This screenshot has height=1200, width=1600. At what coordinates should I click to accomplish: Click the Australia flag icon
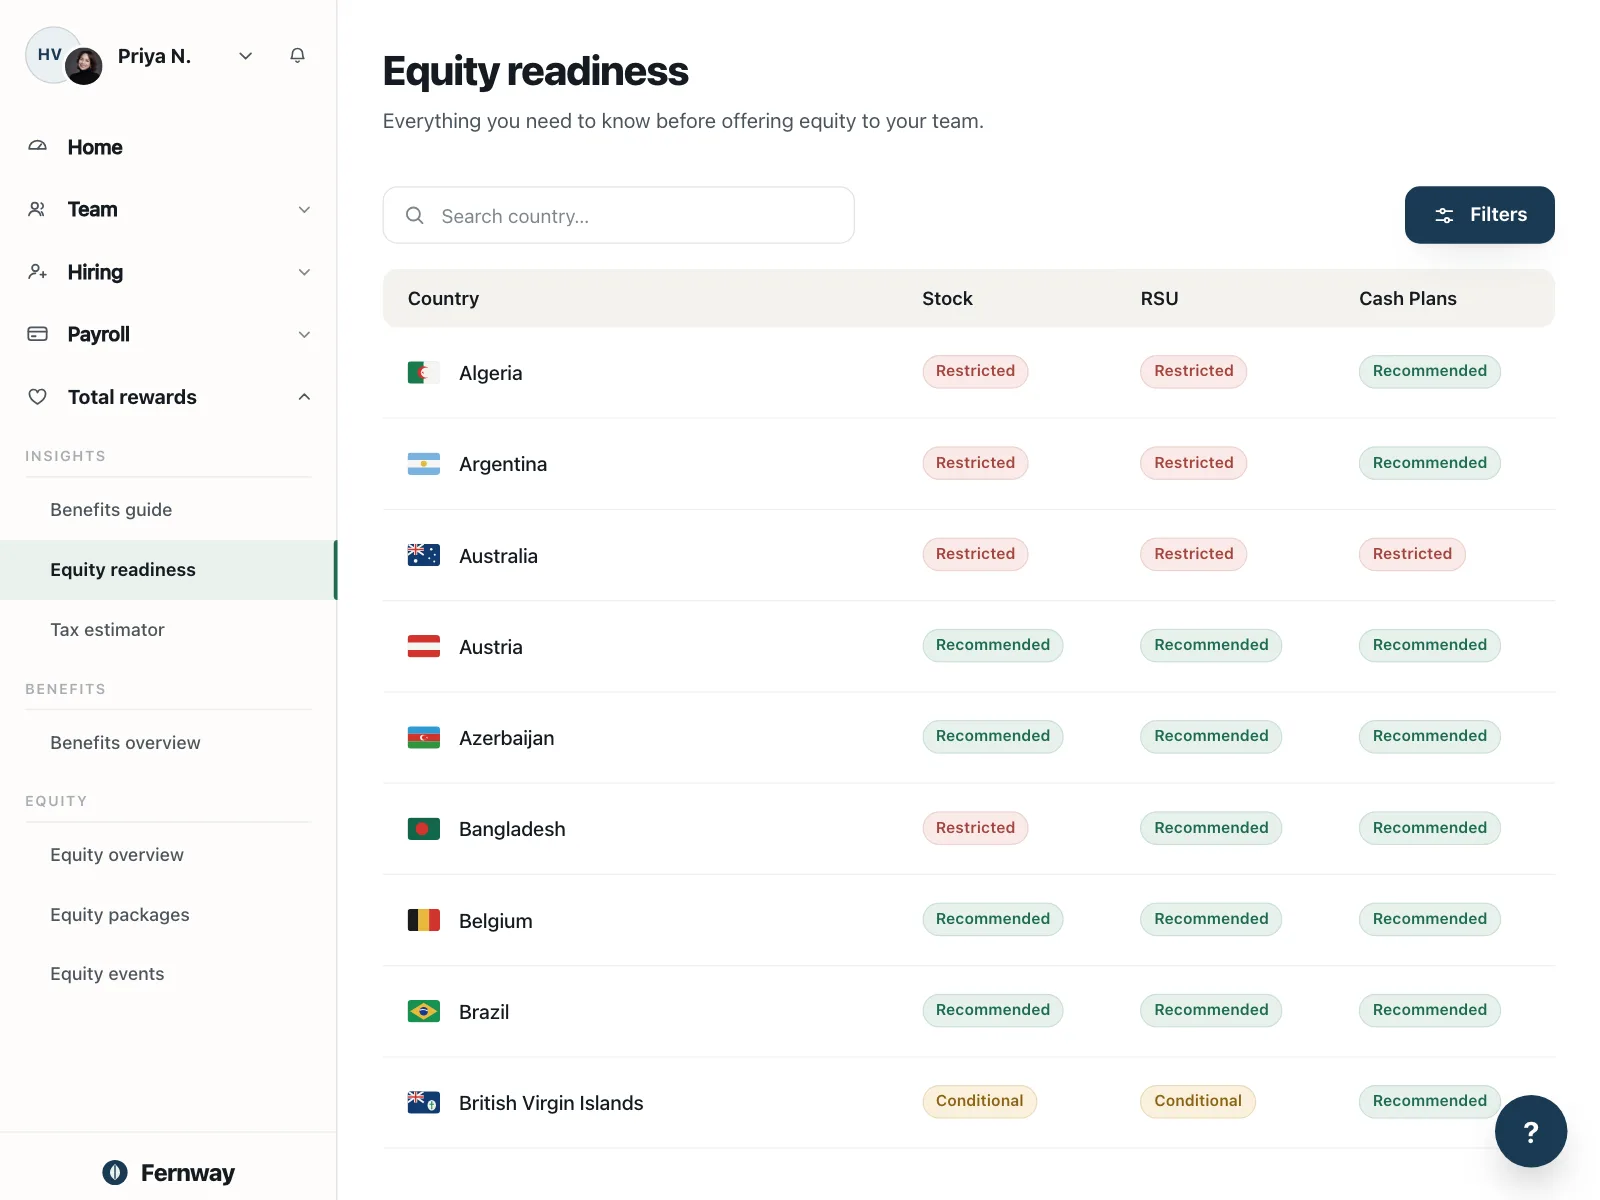[x=424, y=555]
